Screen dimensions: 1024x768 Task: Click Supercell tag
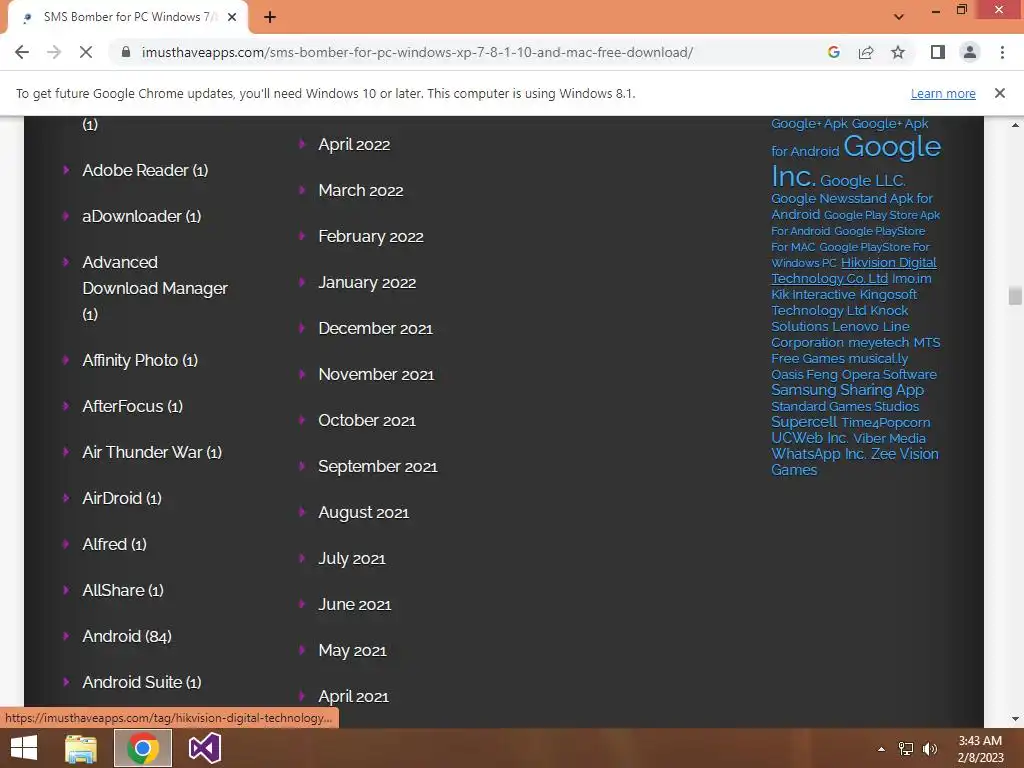click(x=804, y=422)
